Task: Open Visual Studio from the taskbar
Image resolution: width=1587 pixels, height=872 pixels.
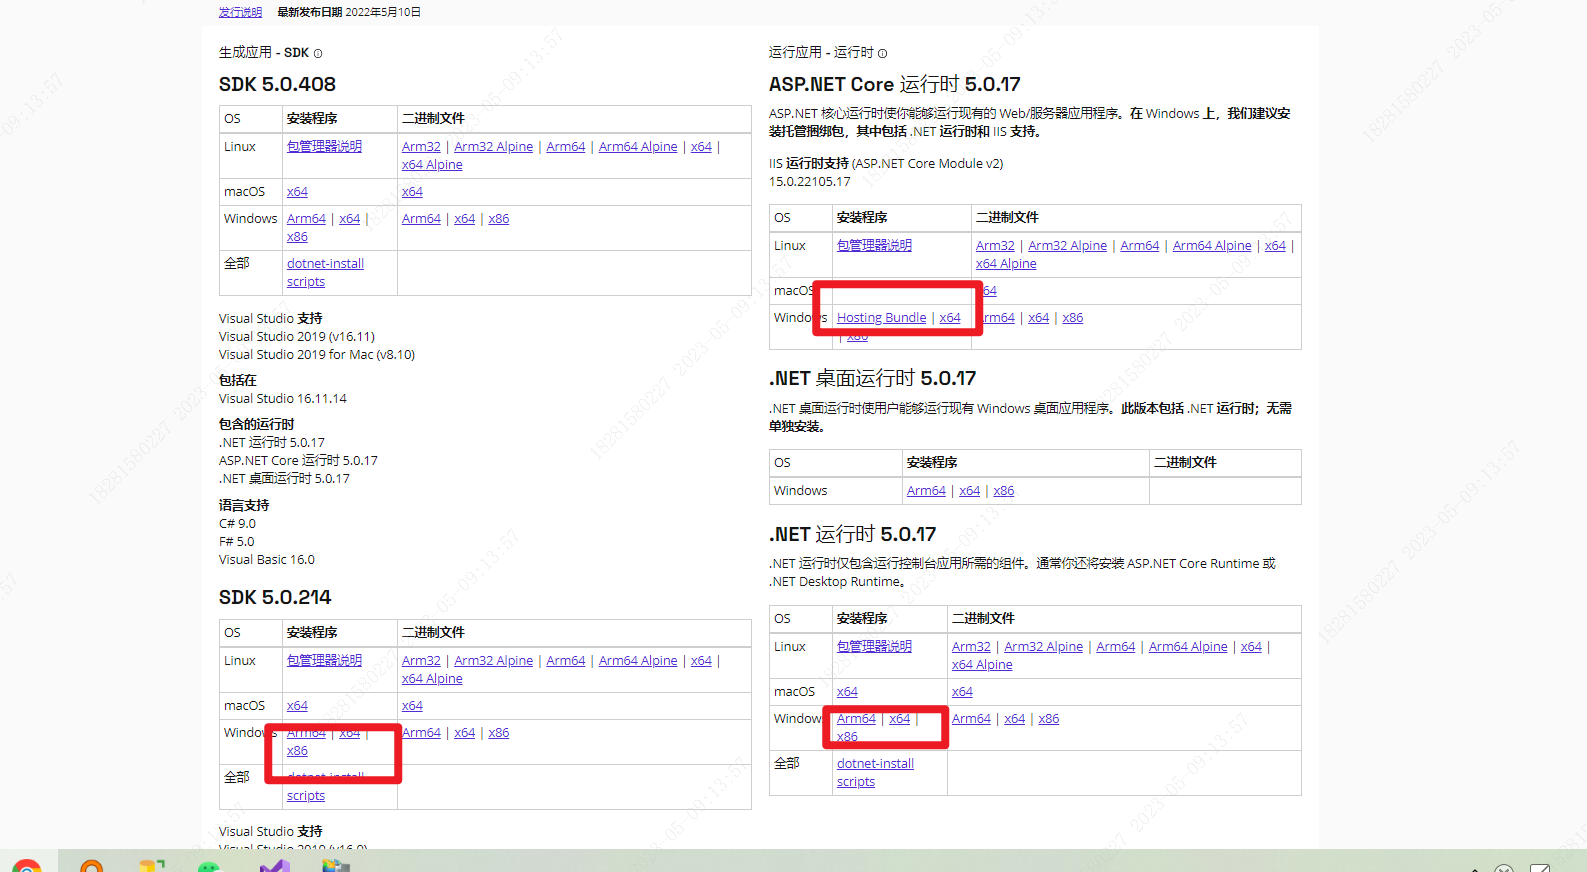Action: tap(274, 866)
